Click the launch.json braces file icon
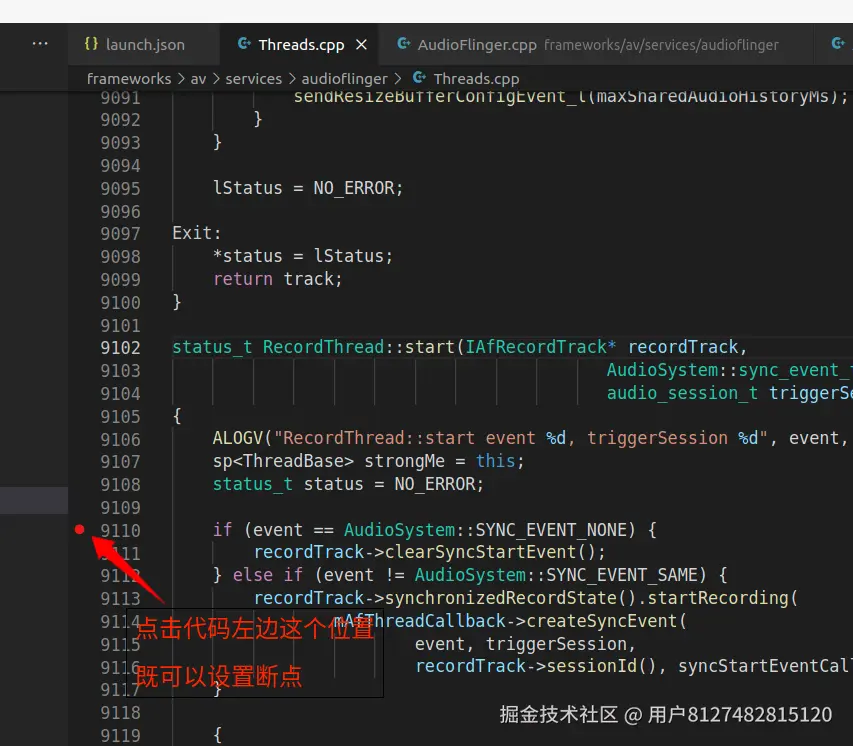This screenshot has height=746, width=853. point(91,44)
